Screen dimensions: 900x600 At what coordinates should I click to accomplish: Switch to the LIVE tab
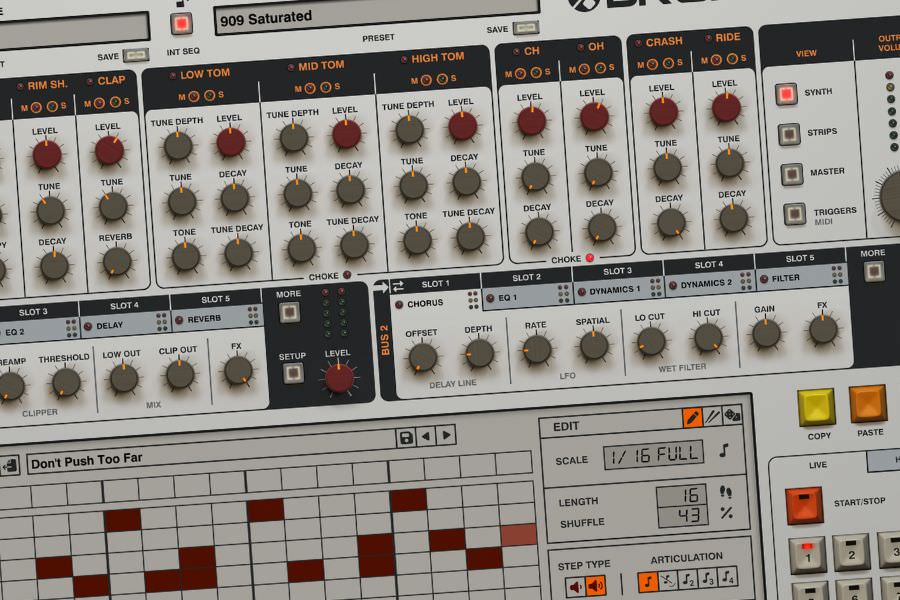click(820, 463)
